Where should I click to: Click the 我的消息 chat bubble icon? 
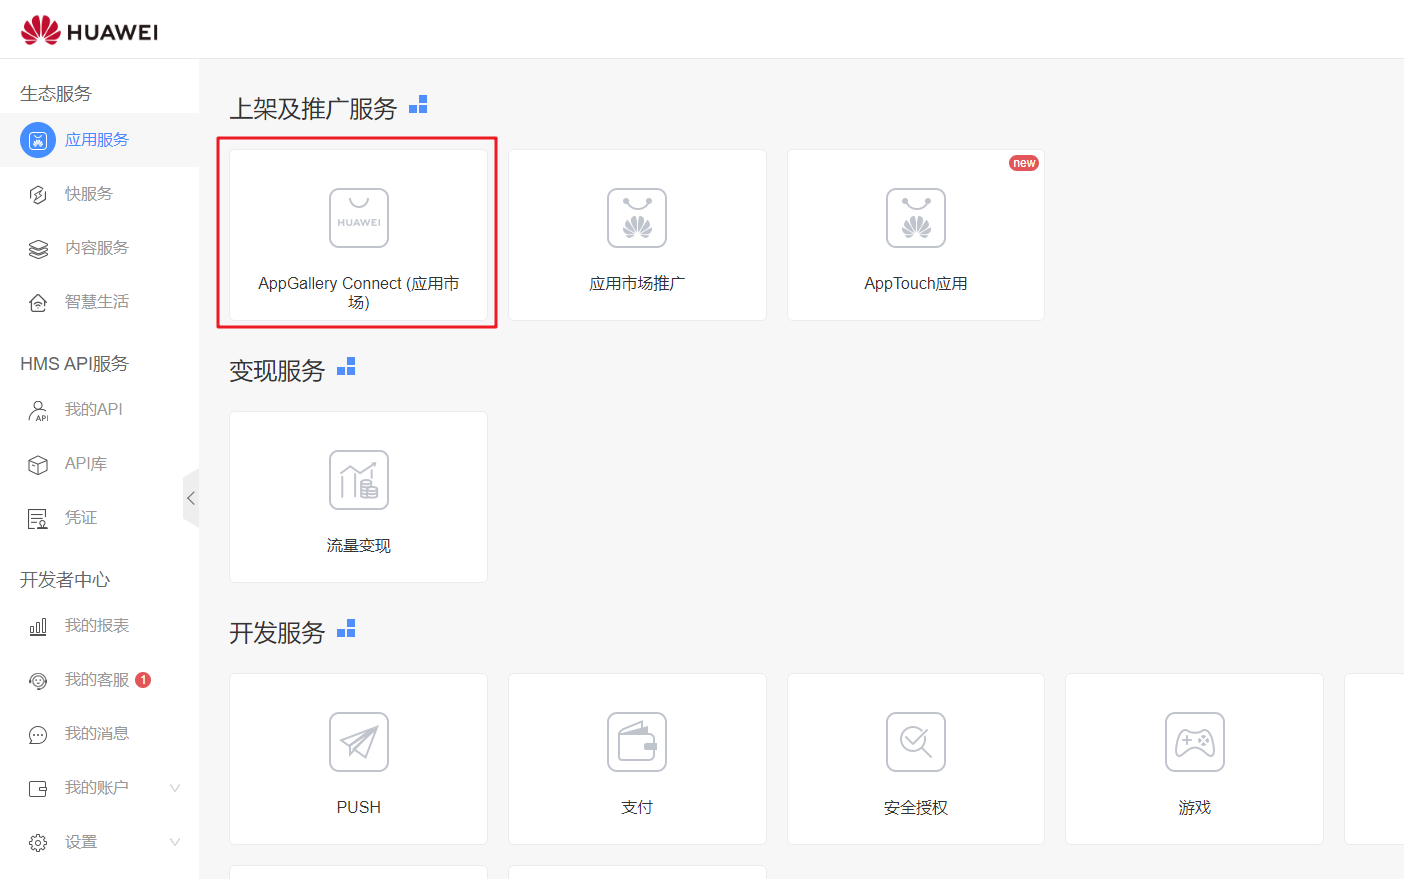[38, 734]
